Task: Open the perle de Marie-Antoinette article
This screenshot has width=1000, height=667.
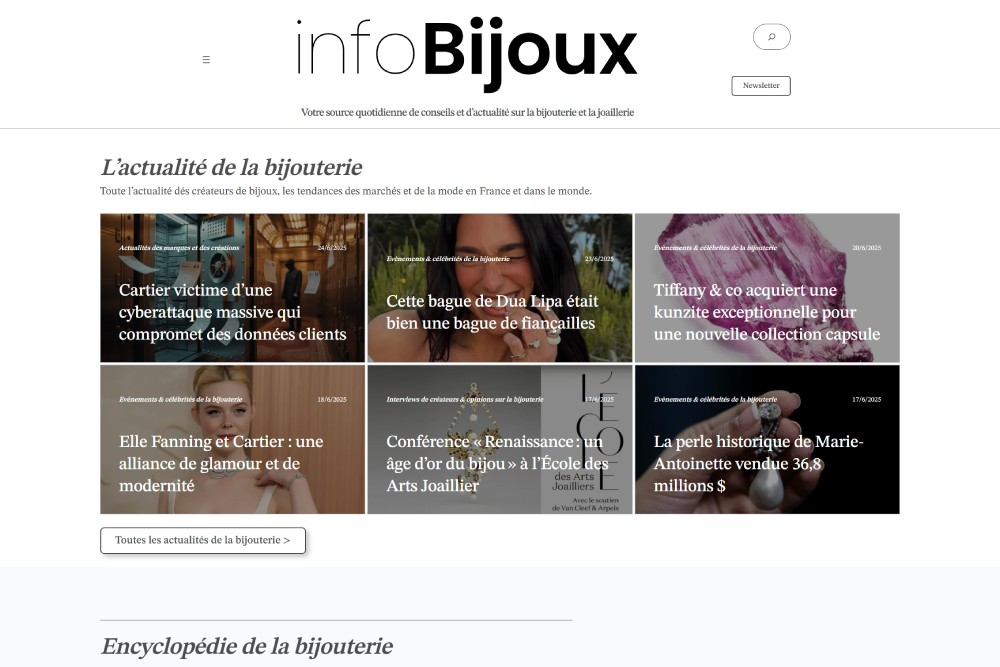Action: (x=758, y=464)
